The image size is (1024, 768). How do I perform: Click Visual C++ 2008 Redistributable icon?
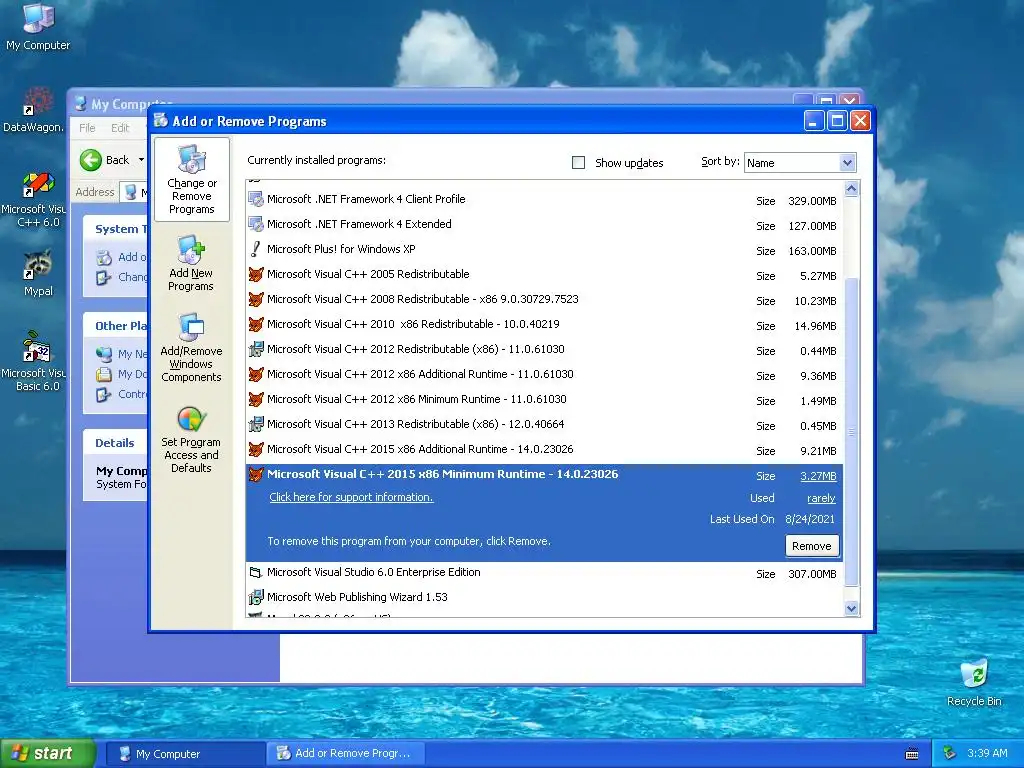pyautogui.click(x=256, y=299)
